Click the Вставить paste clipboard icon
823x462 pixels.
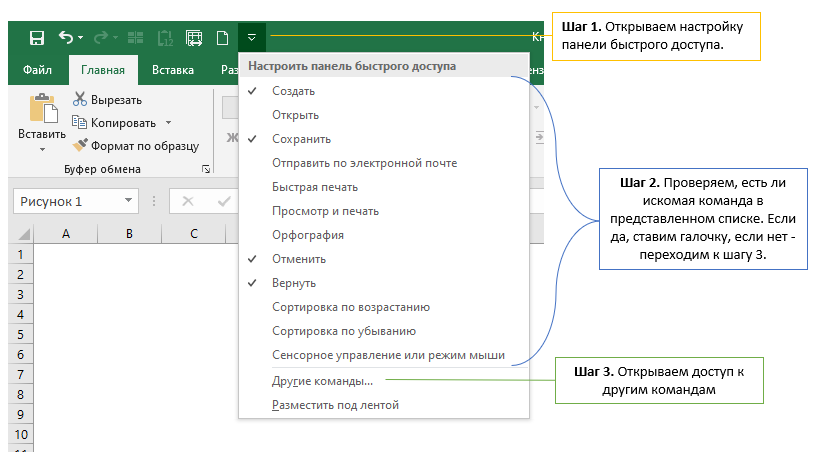pyautogui.click(x=44, y=109)
